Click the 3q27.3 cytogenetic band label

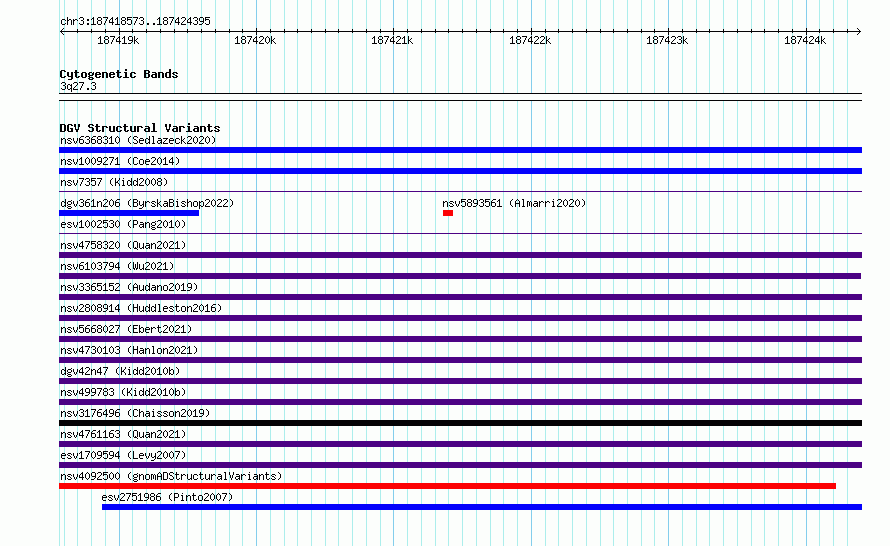coord(78,86)
